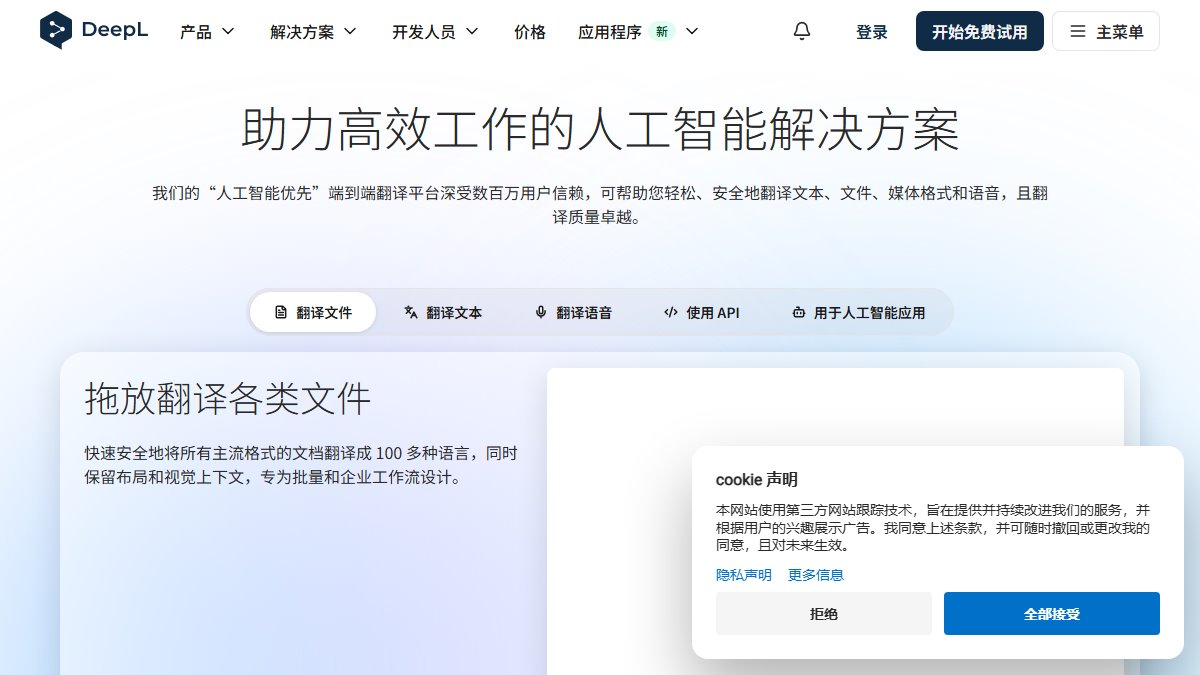Open the 产品 menu

coord(208,32)
